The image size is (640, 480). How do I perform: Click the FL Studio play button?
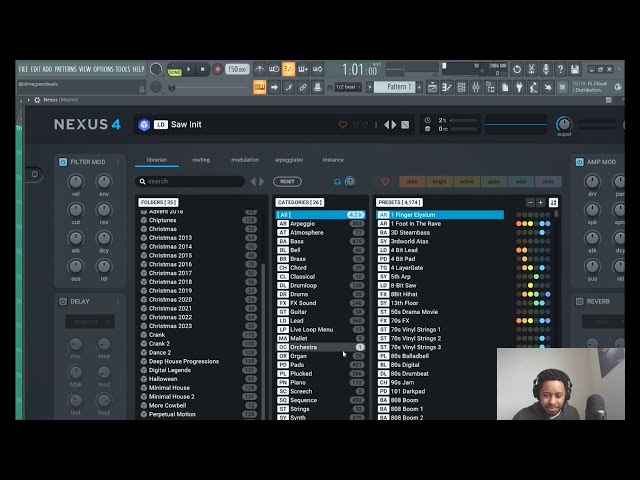[189, 69]
